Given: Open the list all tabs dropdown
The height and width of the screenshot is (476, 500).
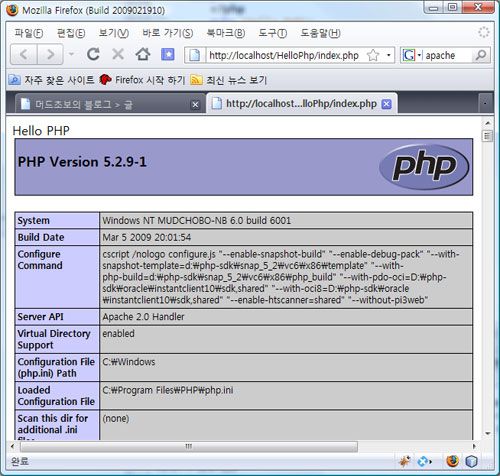Looking at the screenshot, I should point(485,104).
